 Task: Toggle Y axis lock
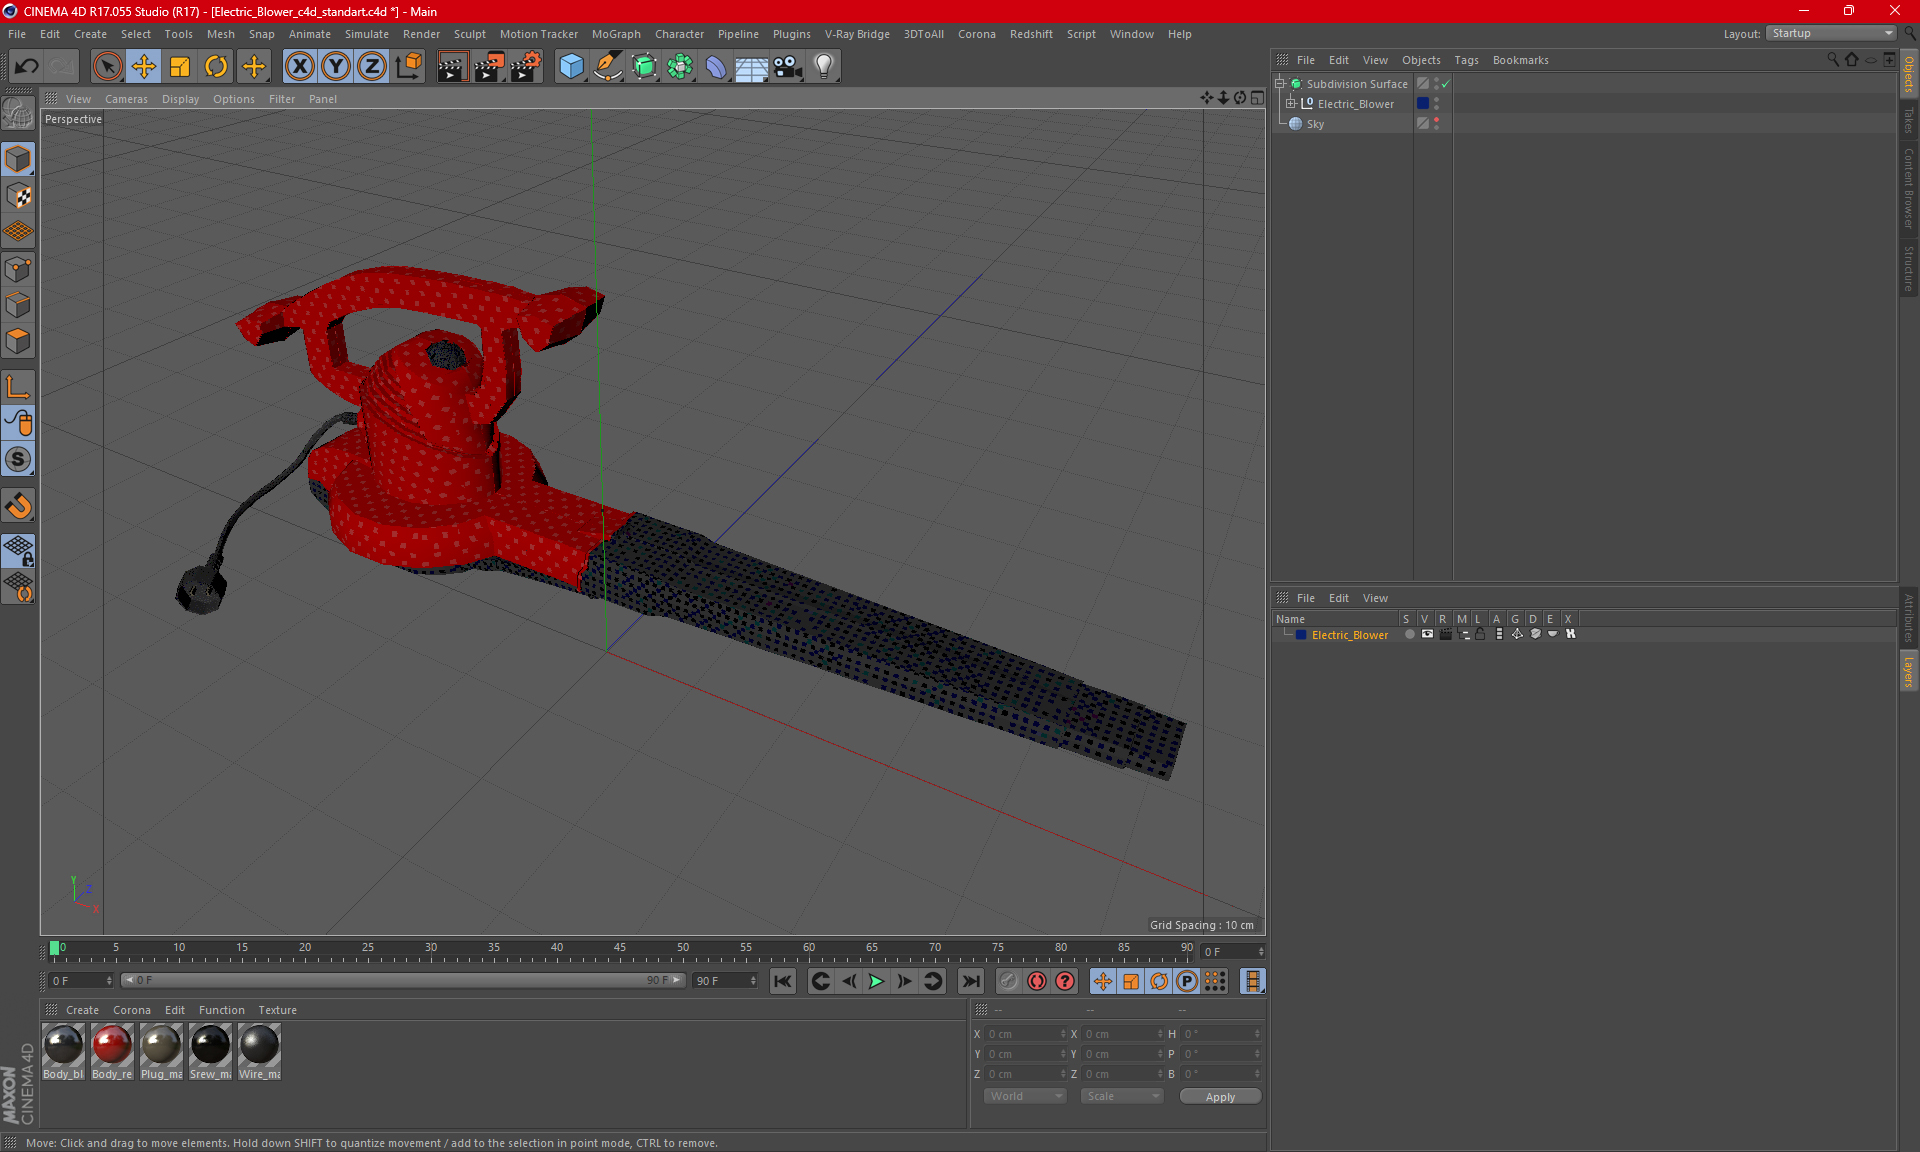tap(336, 66)
